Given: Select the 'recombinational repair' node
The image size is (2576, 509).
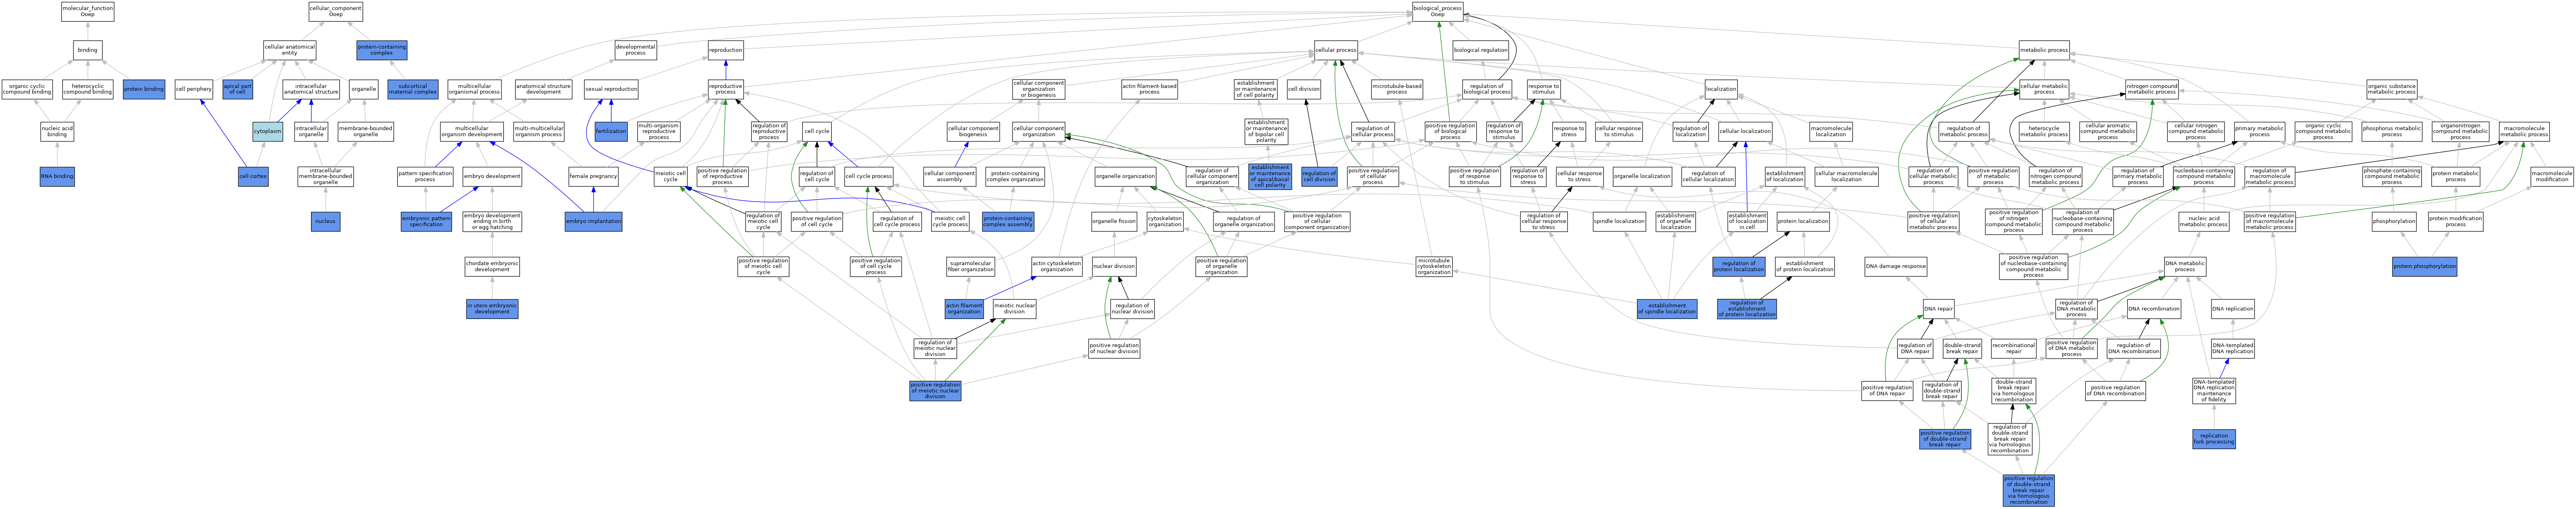Looking at the screenshot, I should coord(2014,349).
